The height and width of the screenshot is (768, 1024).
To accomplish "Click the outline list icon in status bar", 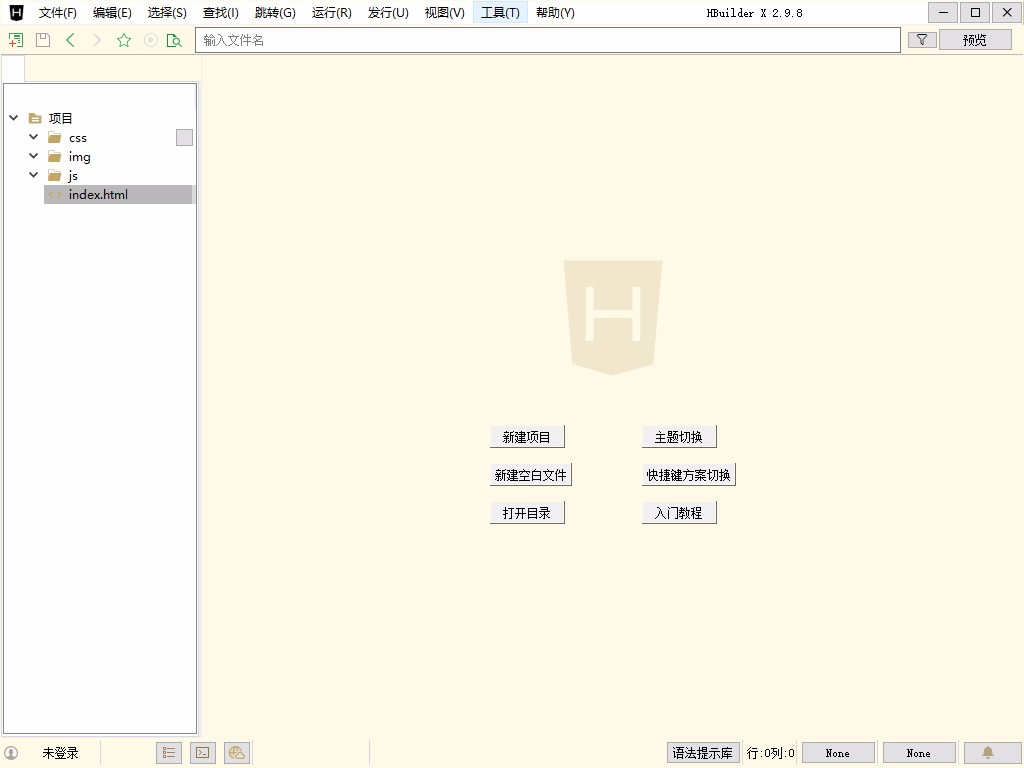I will click(168, 752).
